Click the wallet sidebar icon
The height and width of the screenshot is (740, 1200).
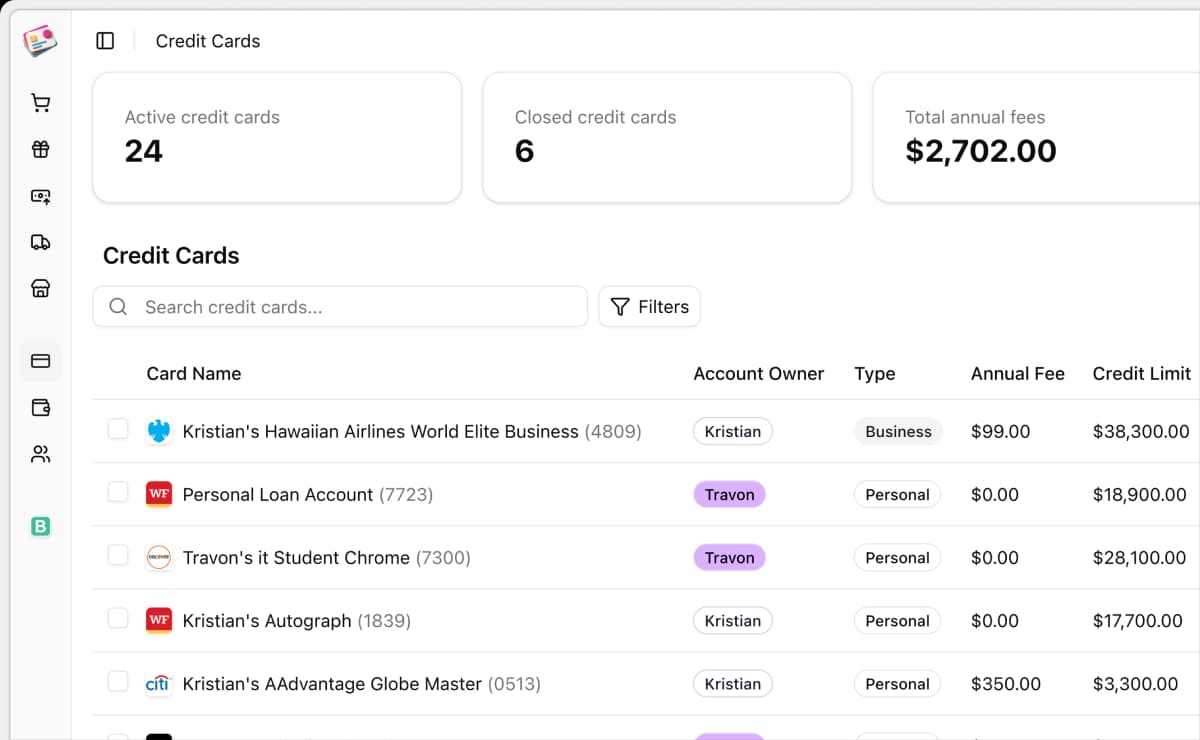(x=40, y=407)
